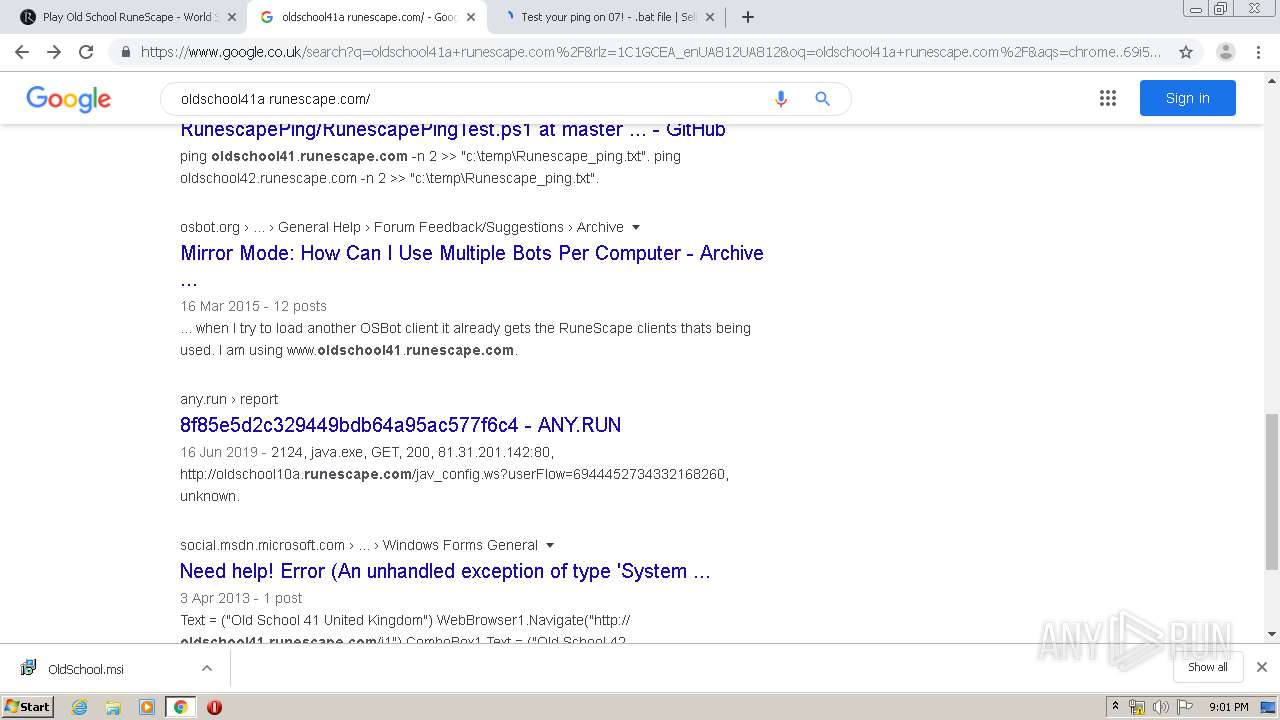This screenshot has width=1280, height=720.
Task: Open the Chrome profile avatar menu
Action: pyautogui.click(x=1226, y=52)
